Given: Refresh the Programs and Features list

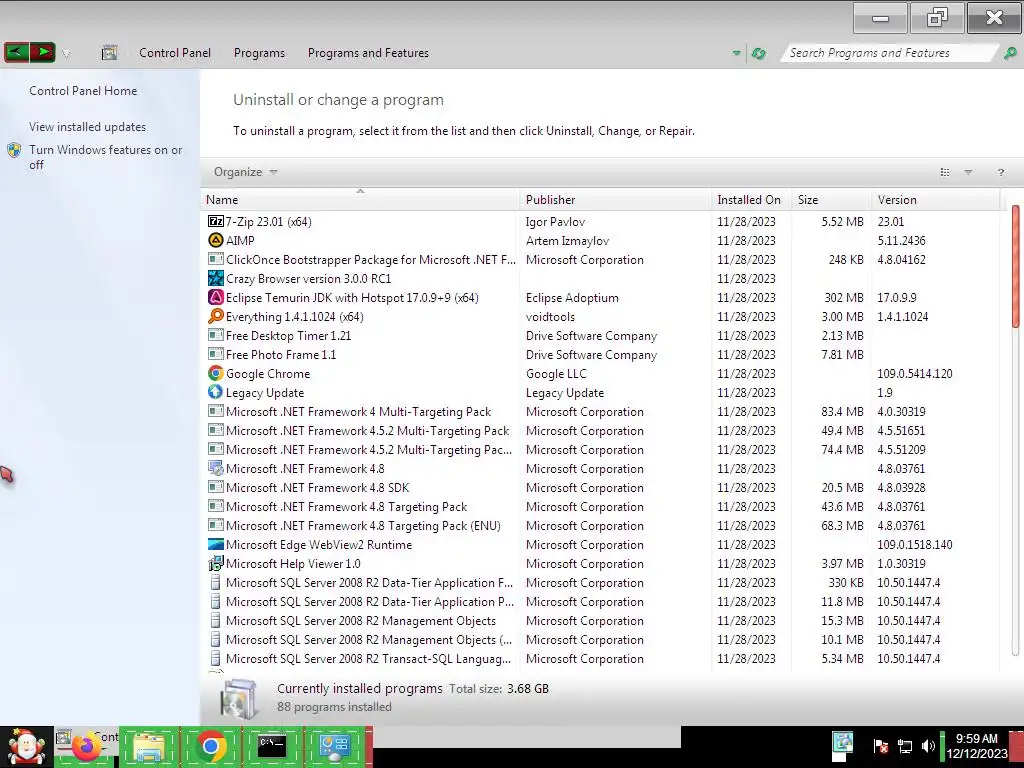Looking at the screenshot, I should pyautogui.click(x=758, y=53).
